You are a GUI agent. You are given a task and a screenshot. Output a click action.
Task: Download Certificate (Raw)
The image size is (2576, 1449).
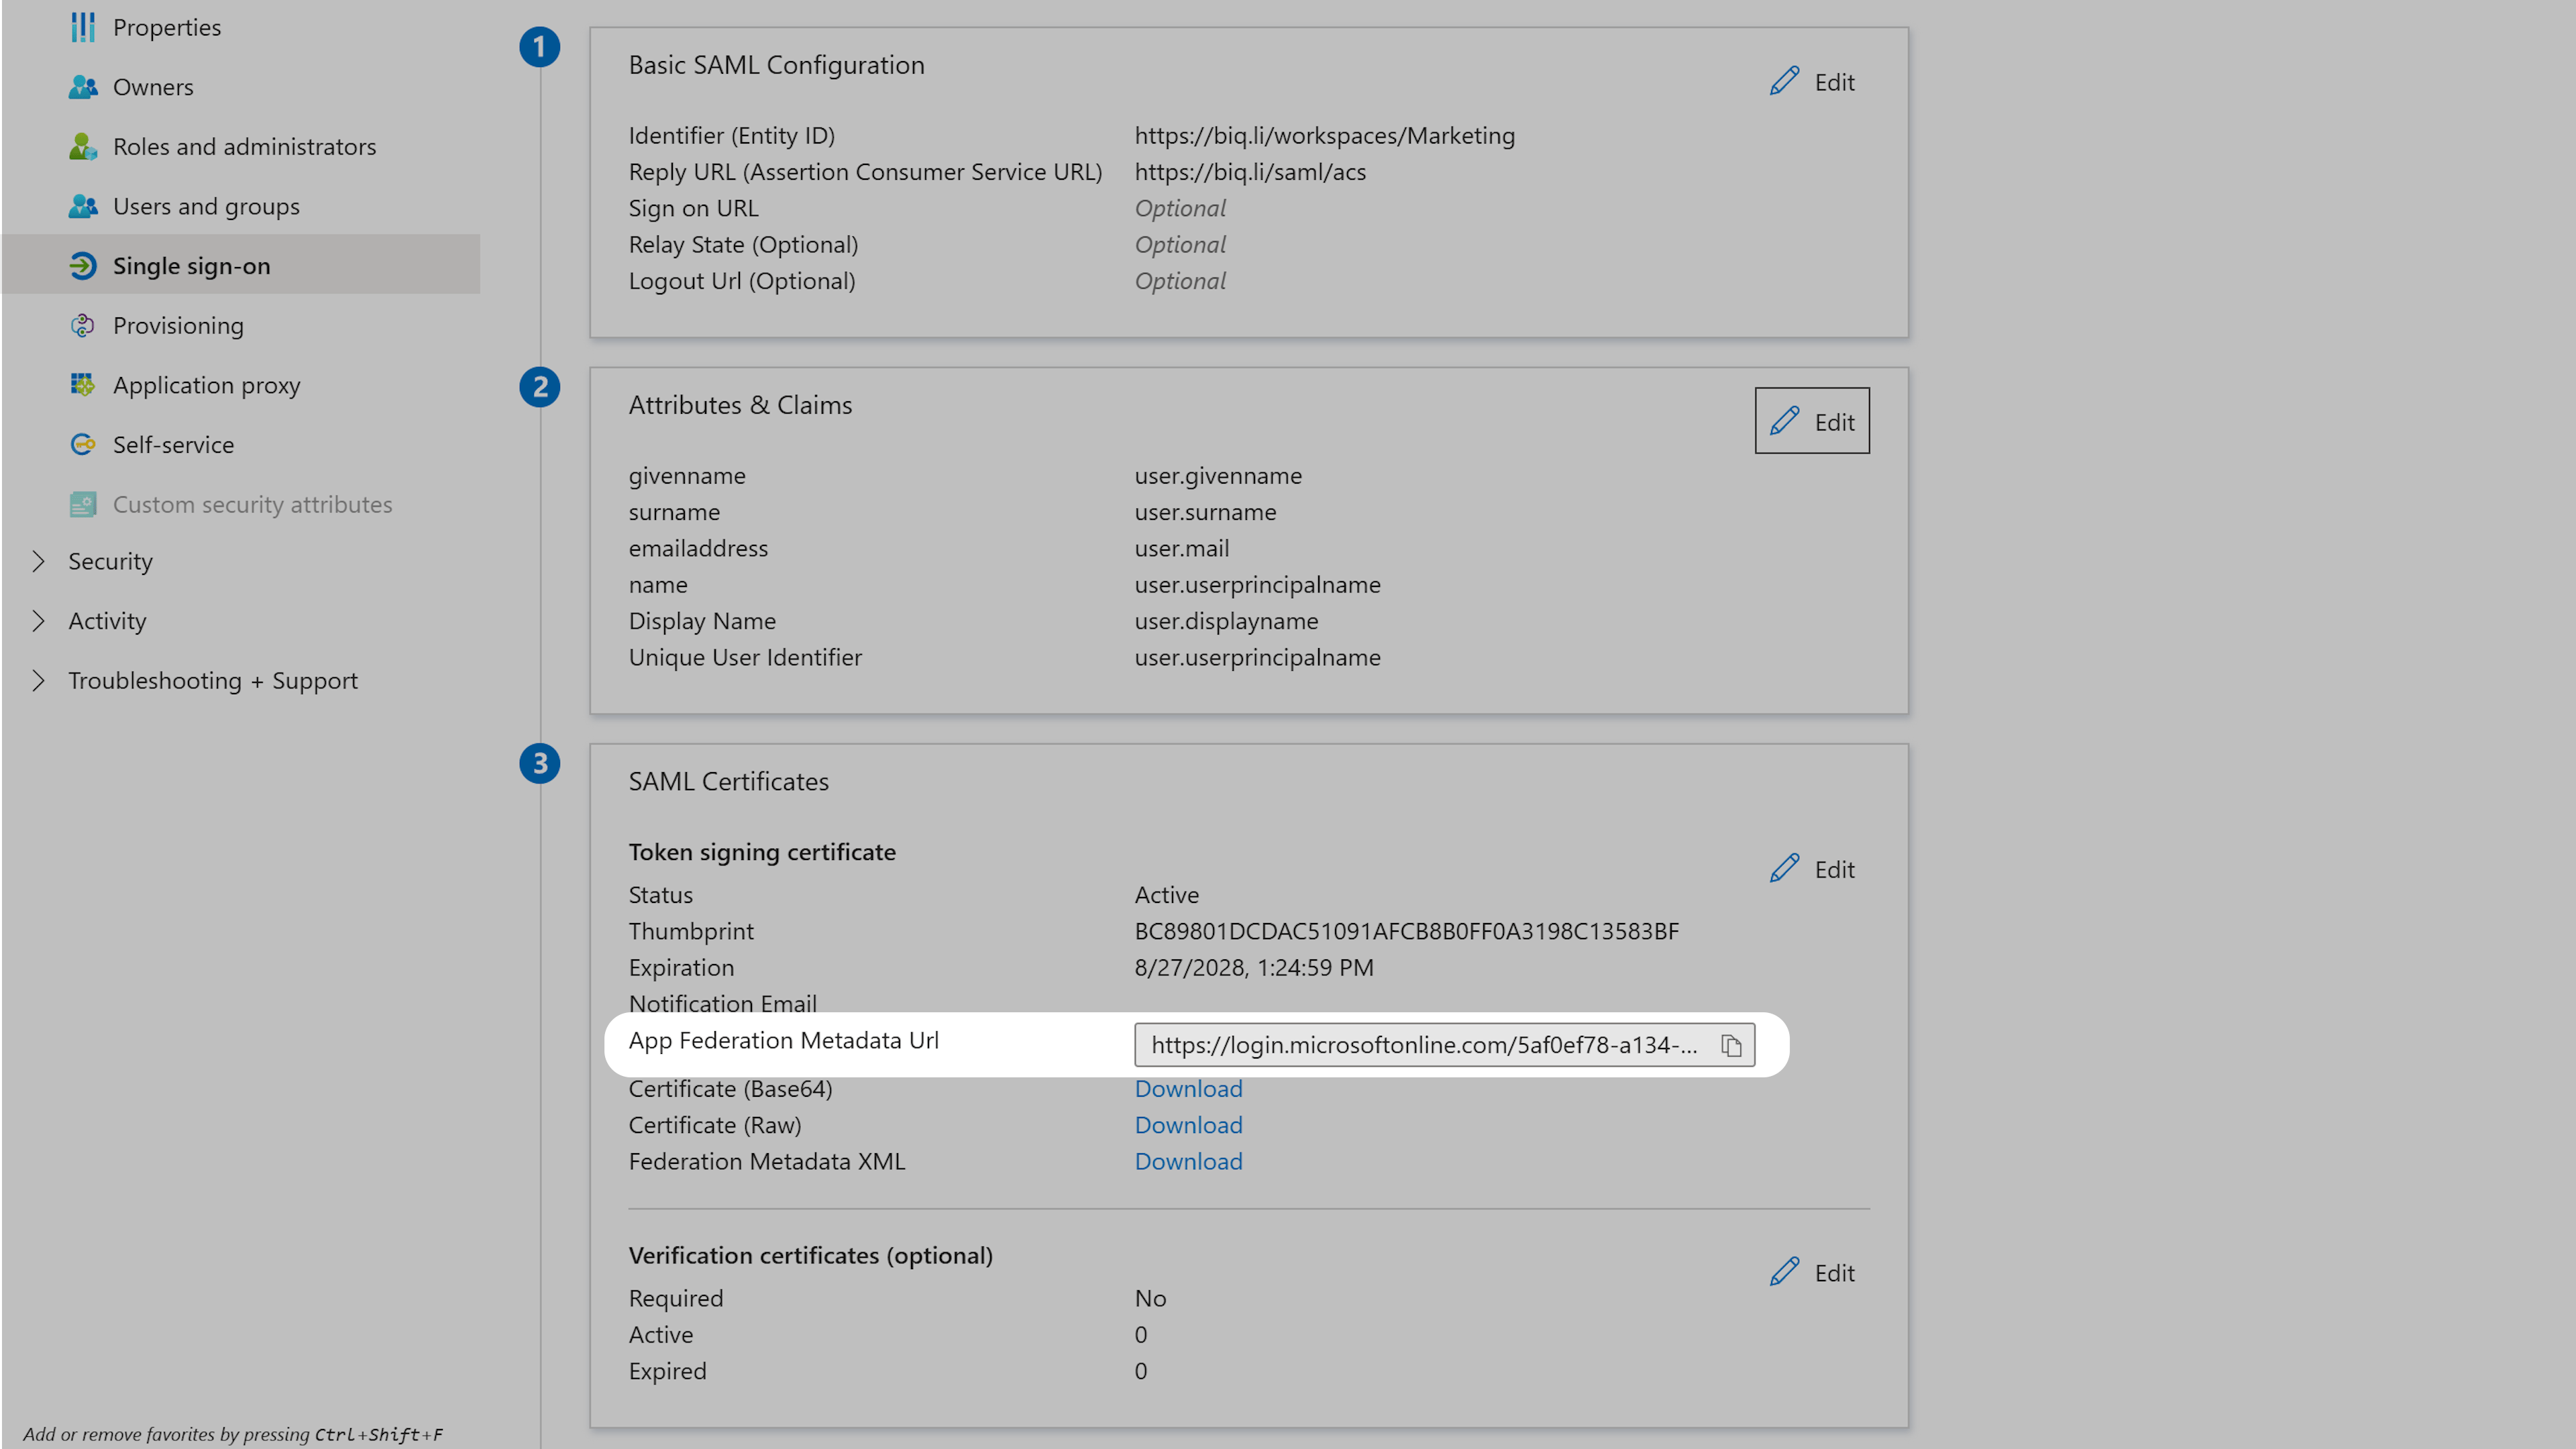pos(1188,1125)
